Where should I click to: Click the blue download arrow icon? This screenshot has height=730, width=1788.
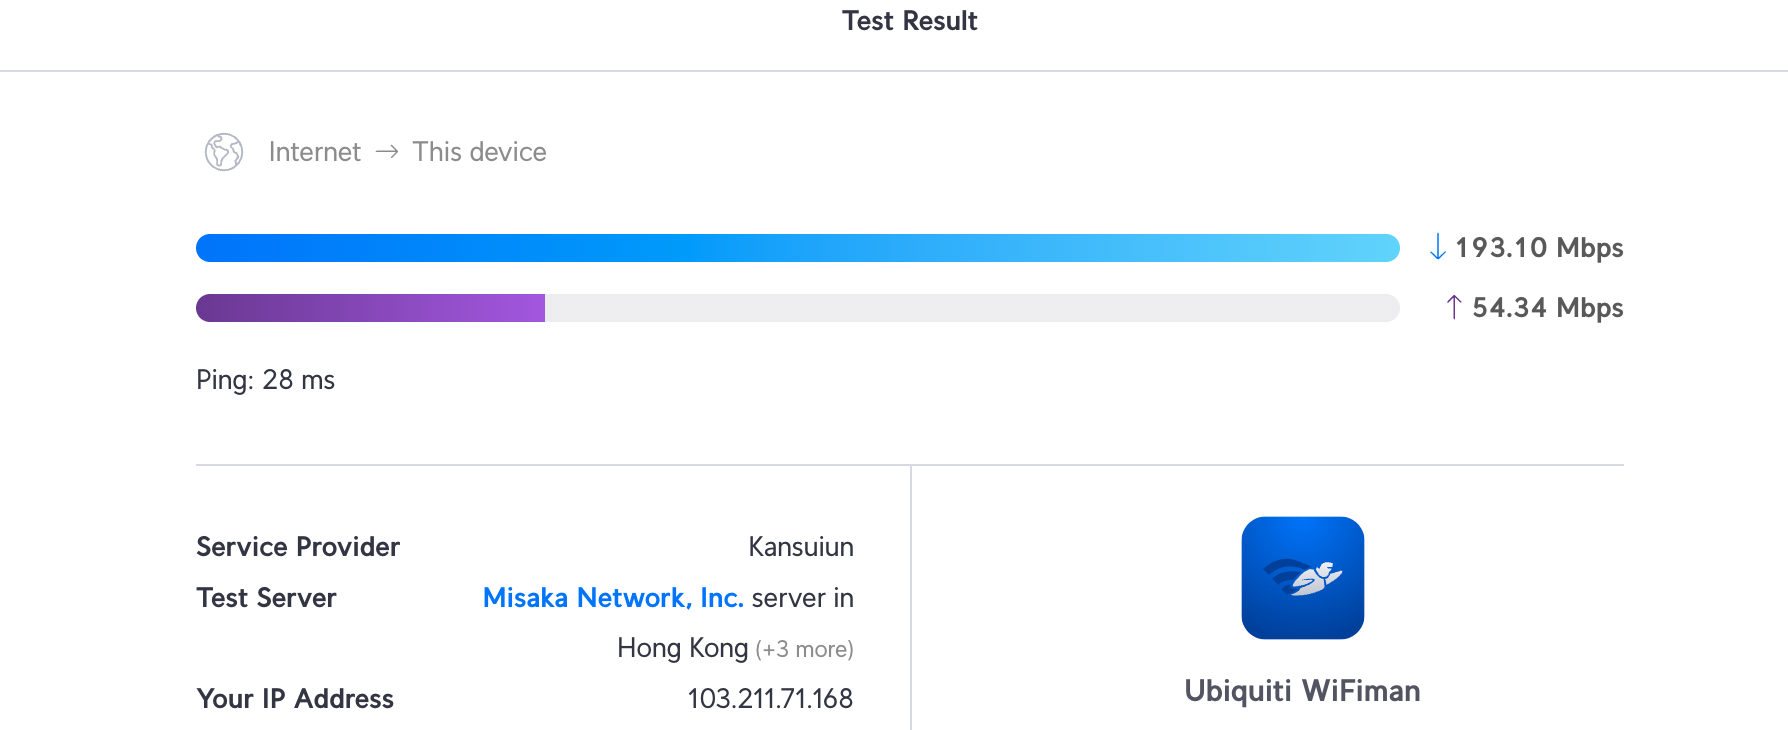coord(1438,247)
